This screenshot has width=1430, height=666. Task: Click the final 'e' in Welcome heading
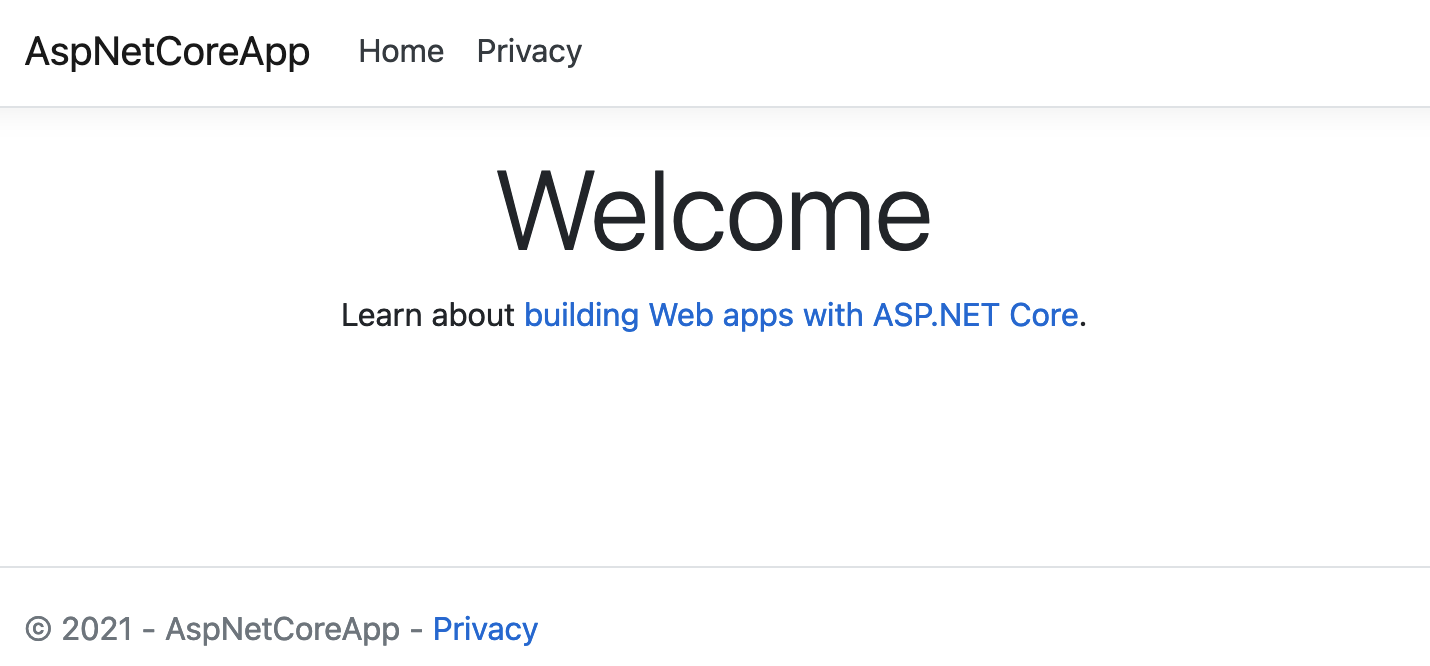coord(899,221)
